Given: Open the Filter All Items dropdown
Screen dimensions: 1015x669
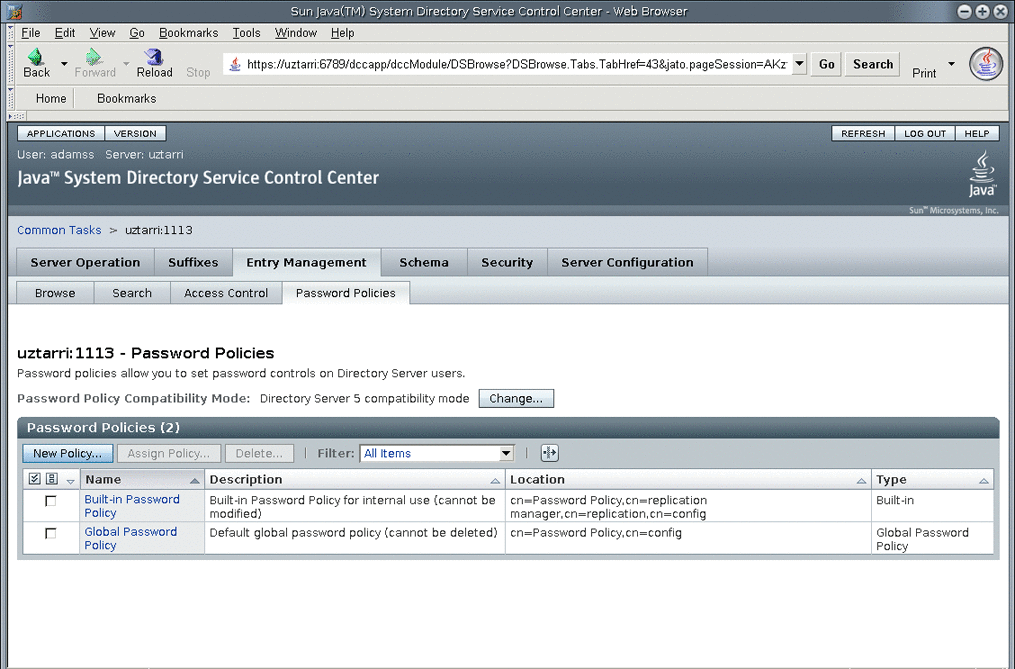Looking at the screenshot, I should 437,453.
